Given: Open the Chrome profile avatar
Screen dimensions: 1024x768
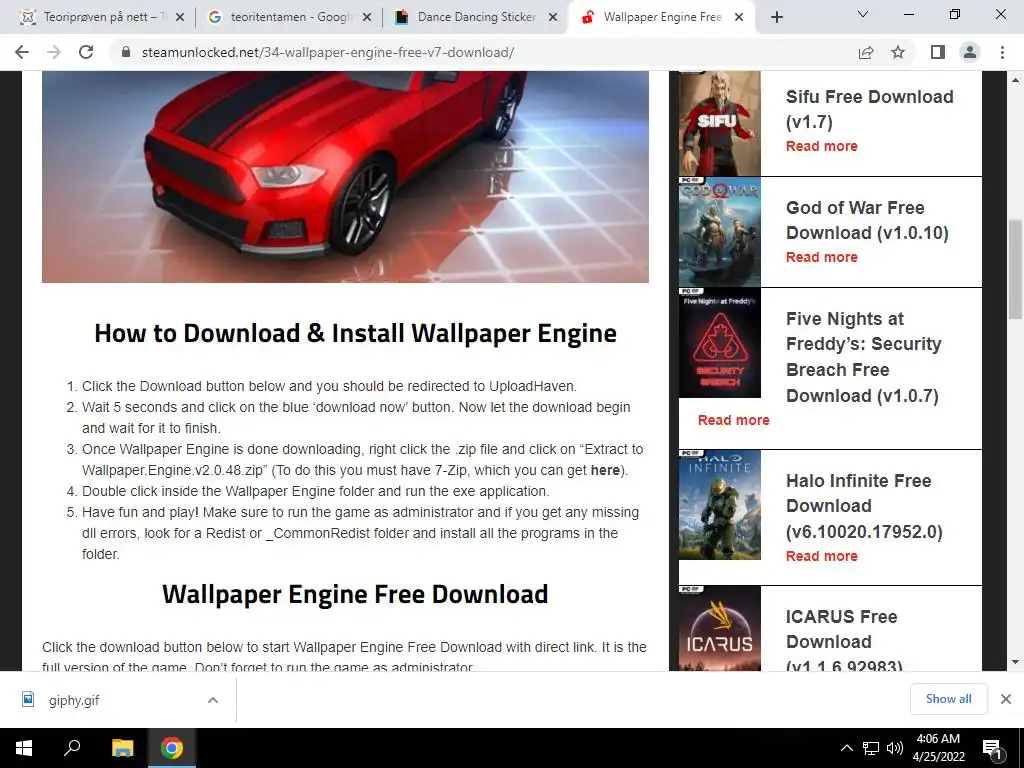Looking at the screenshot, I should 970,52.
